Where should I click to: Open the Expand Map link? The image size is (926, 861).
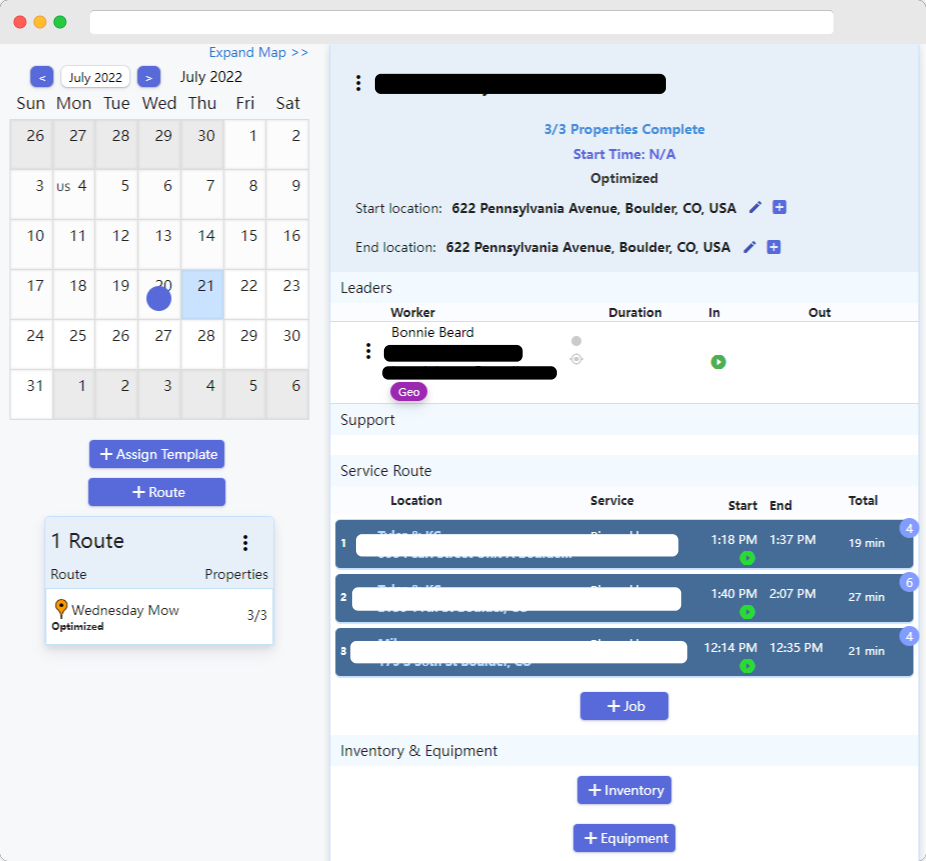pos(259,52)
